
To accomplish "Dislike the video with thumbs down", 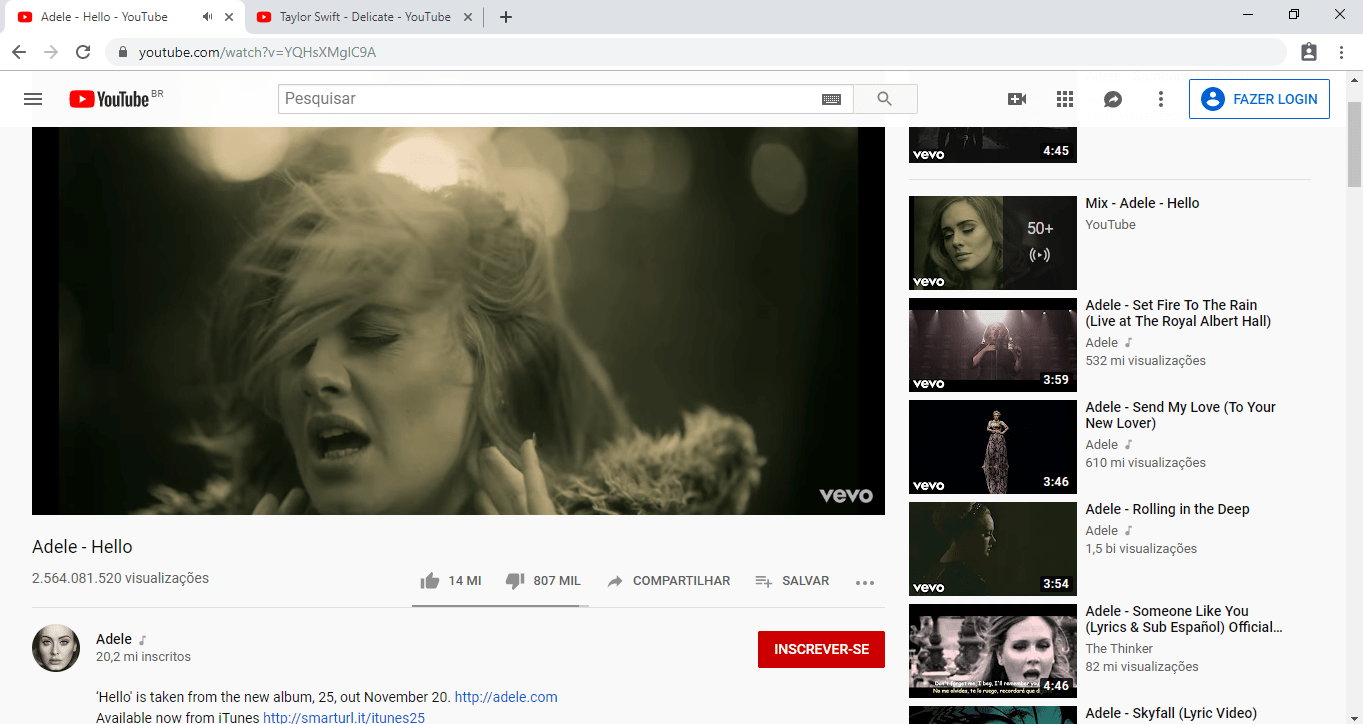I will pos(515,581).
